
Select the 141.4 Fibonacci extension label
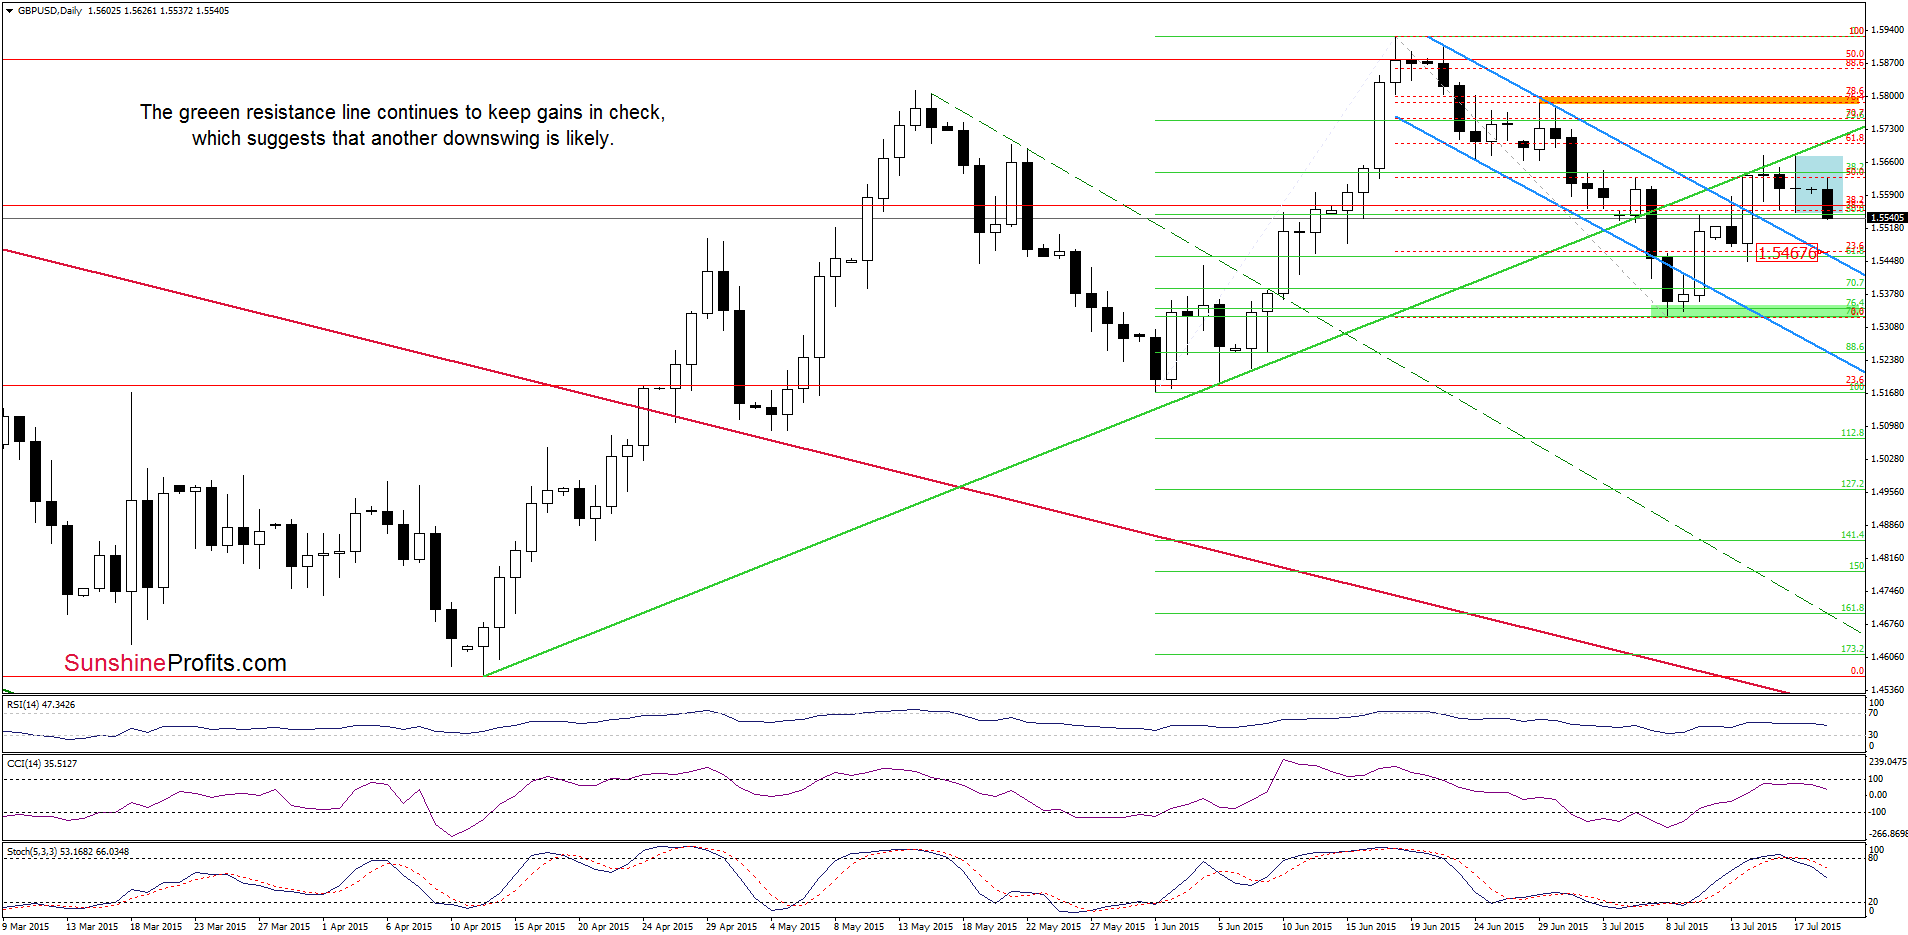coord(1852,535)
